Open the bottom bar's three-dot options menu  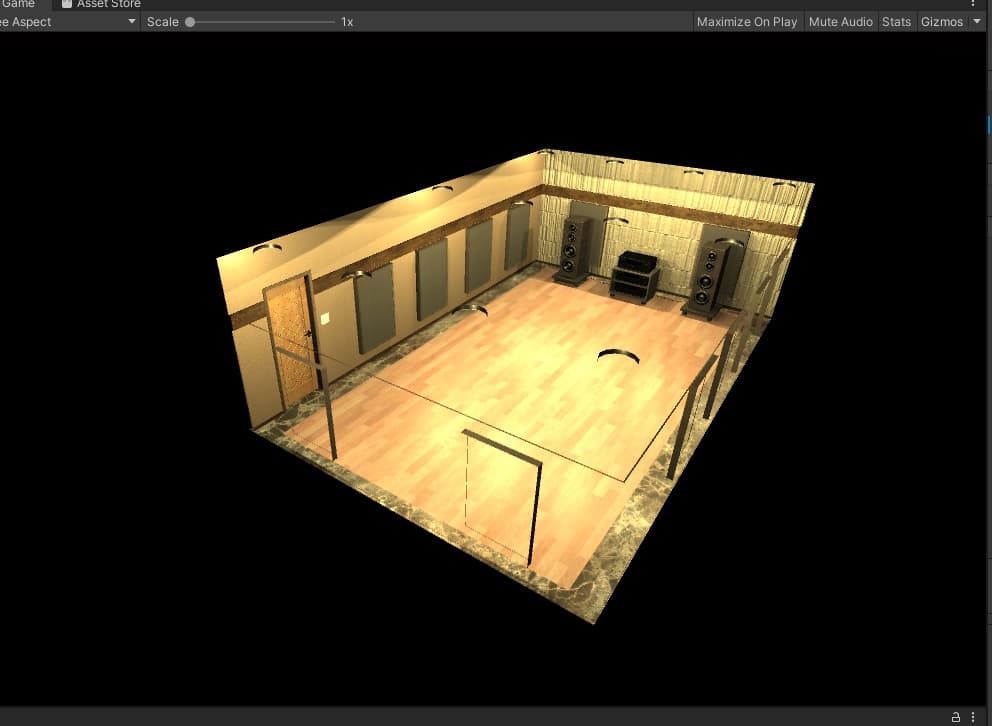(x=973, y=717)
